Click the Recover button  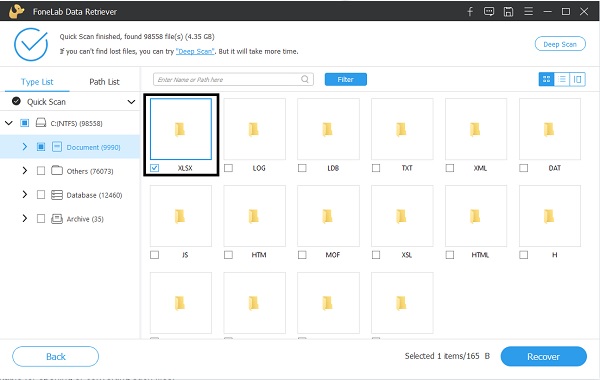coord(543,356)
